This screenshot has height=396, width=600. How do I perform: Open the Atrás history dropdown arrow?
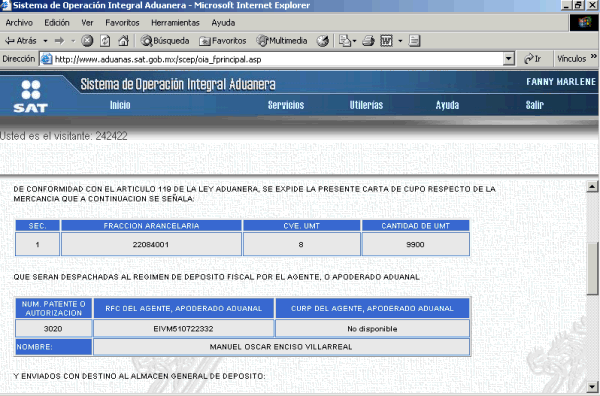(45, 41)
